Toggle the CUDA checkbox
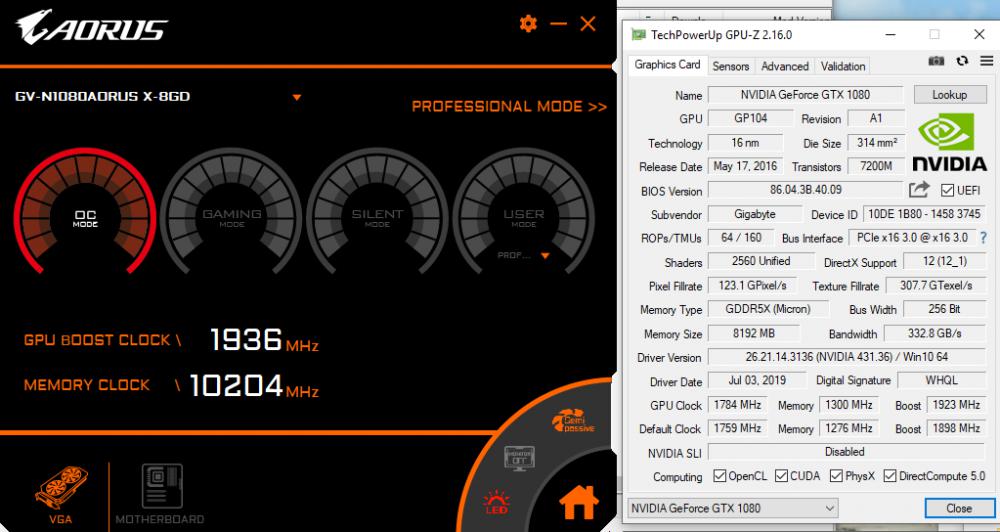The image size is (1000, 532). point(782,477)
